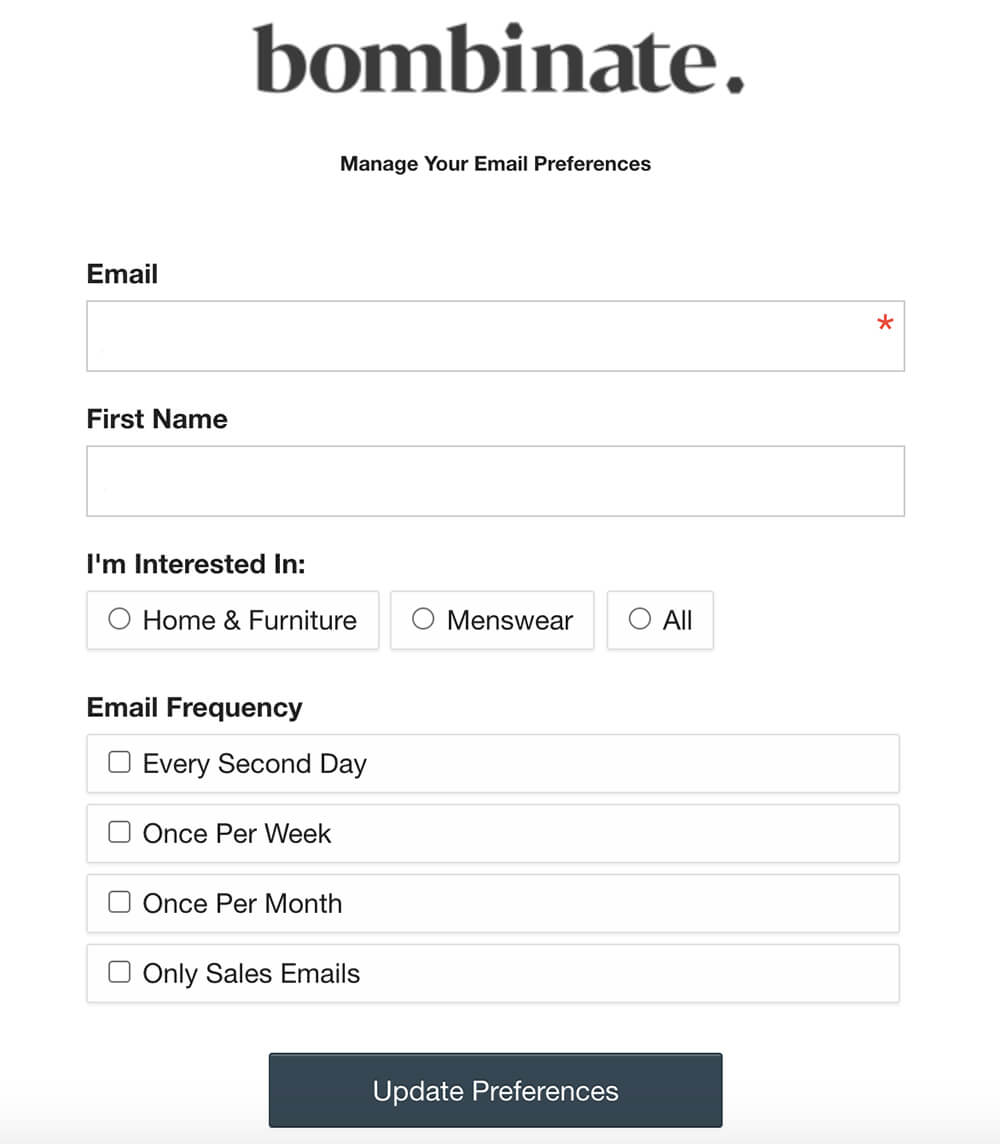The height and width of the screenshot is (1144, 1000).
Task: Click the I'm Interested In label
Action: [196, 564]
